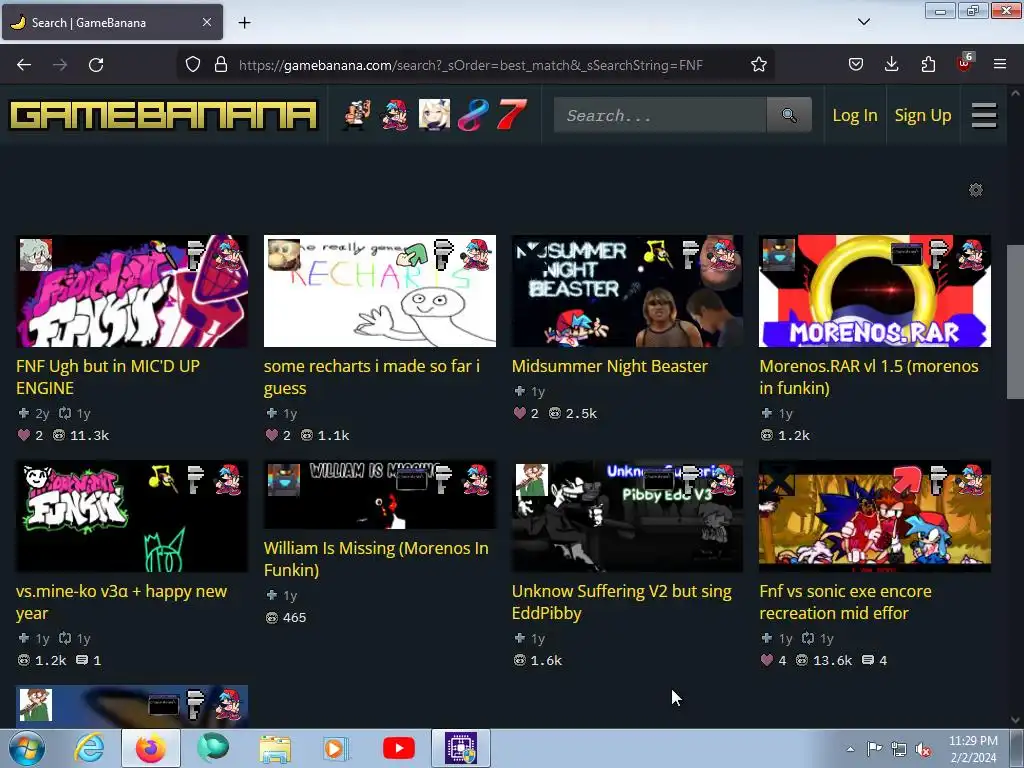Open the results settings gear
1024x768 pixels.
[x=976, y=190]
